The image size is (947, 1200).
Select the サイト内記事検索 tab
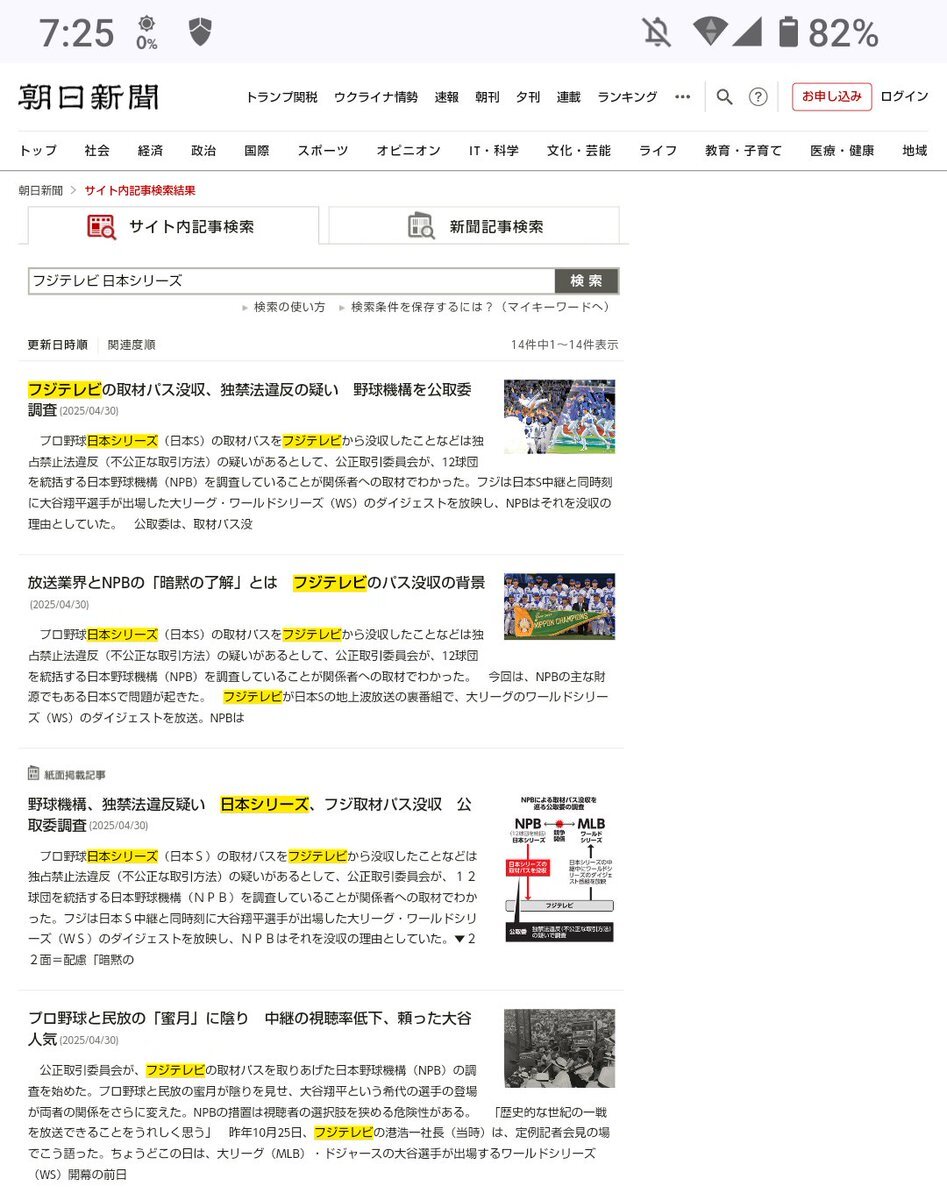pos(172,227)
